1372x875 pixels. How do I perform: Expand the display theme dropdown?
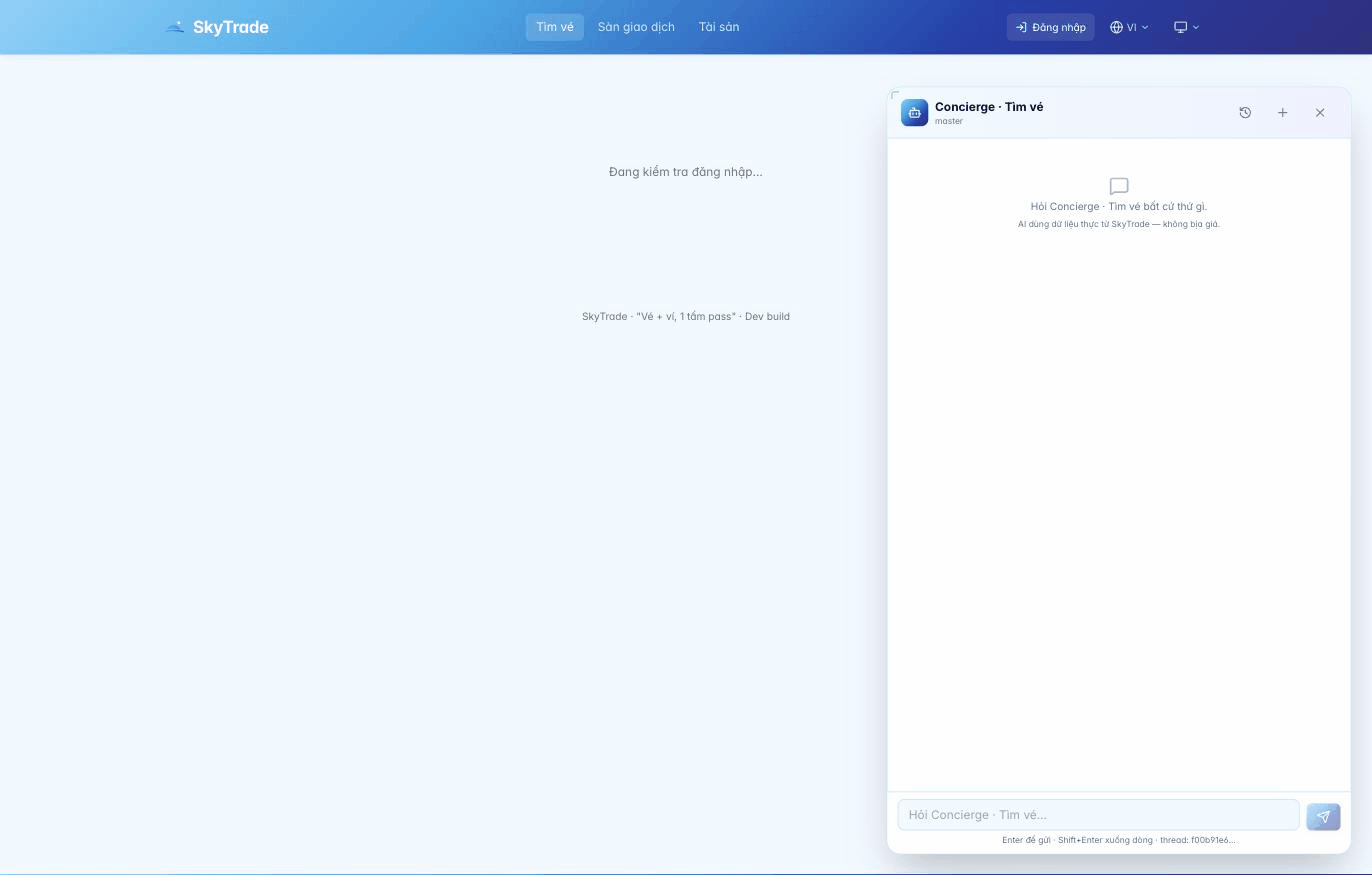(1186, 27)
